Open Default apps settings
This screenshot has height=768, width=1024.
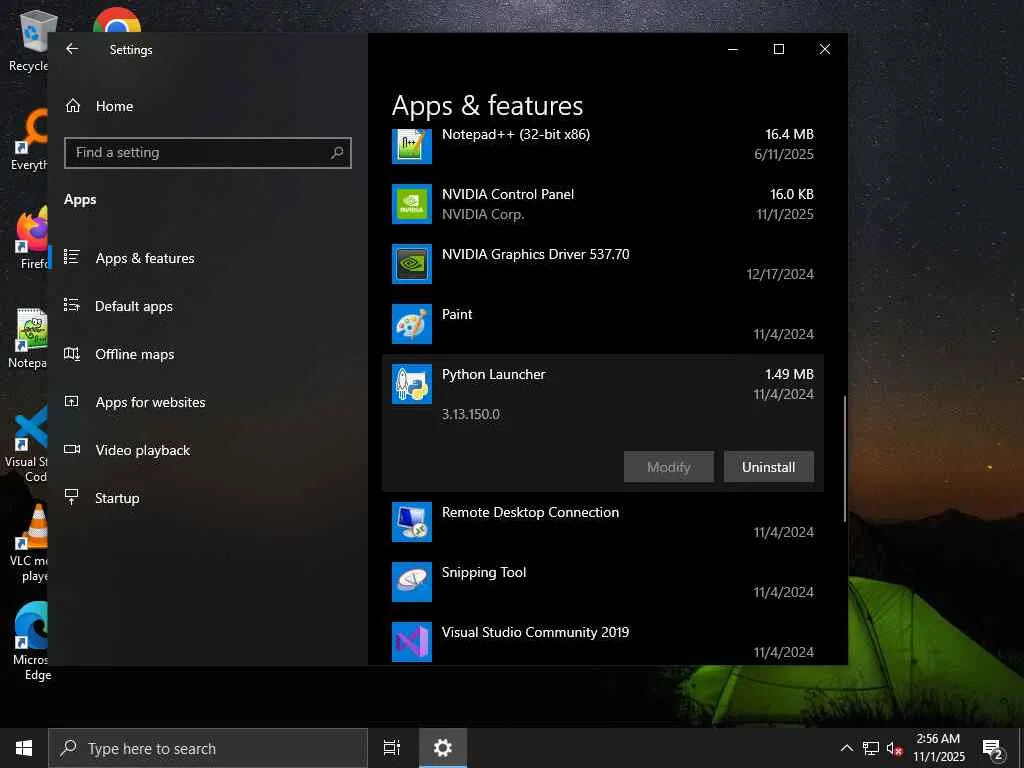coord(134,306)
